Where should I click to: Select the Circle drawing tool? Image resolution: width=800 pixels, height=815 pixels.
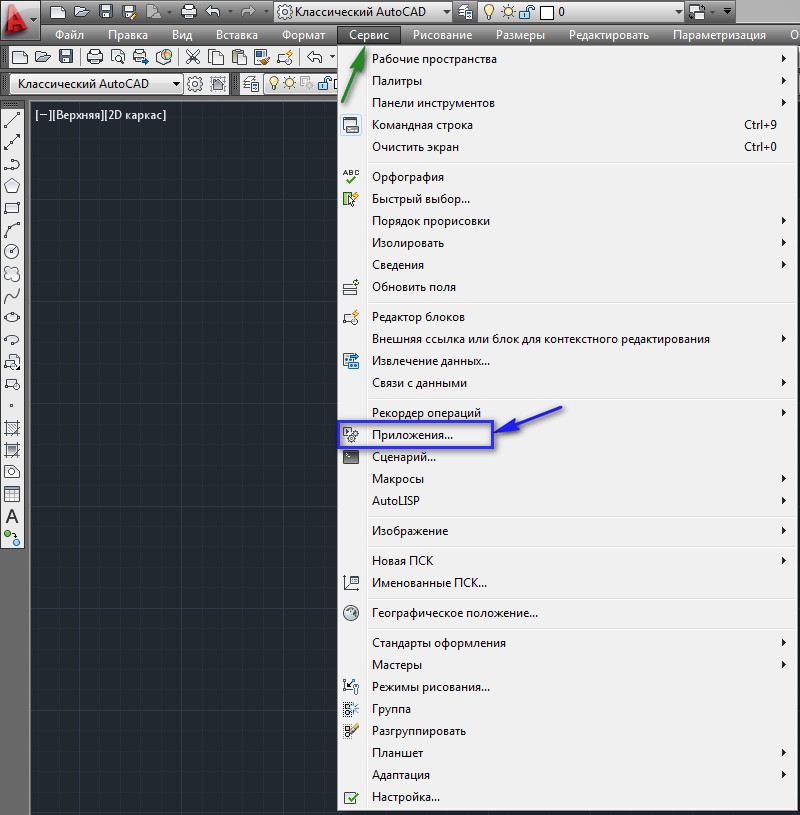[x=12, y=252]
